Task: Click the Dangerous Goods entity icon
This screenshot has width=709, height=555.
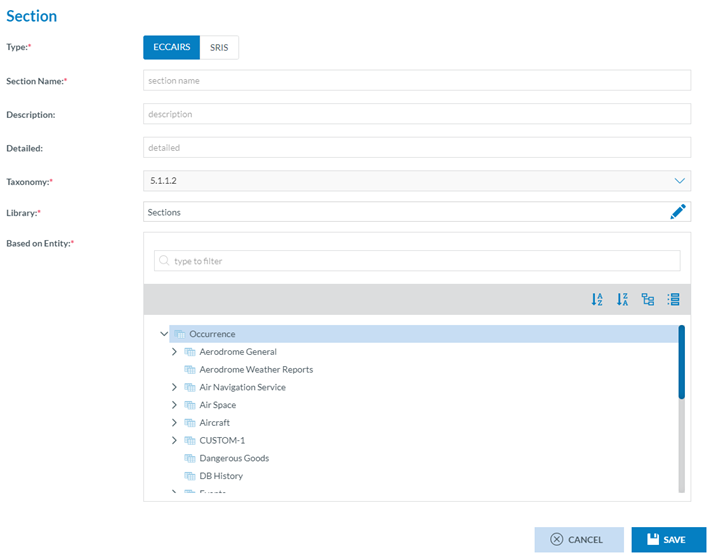Action: 189,459
